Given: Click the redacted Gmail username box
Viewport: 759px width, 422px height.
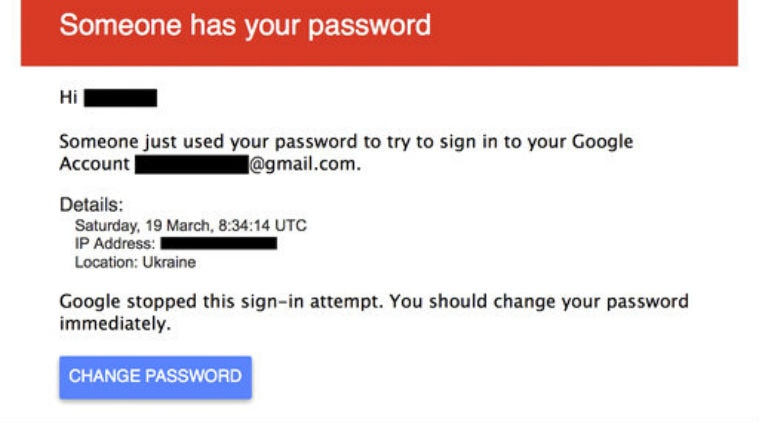Looking at the screenshot, I should coord(191,164).
